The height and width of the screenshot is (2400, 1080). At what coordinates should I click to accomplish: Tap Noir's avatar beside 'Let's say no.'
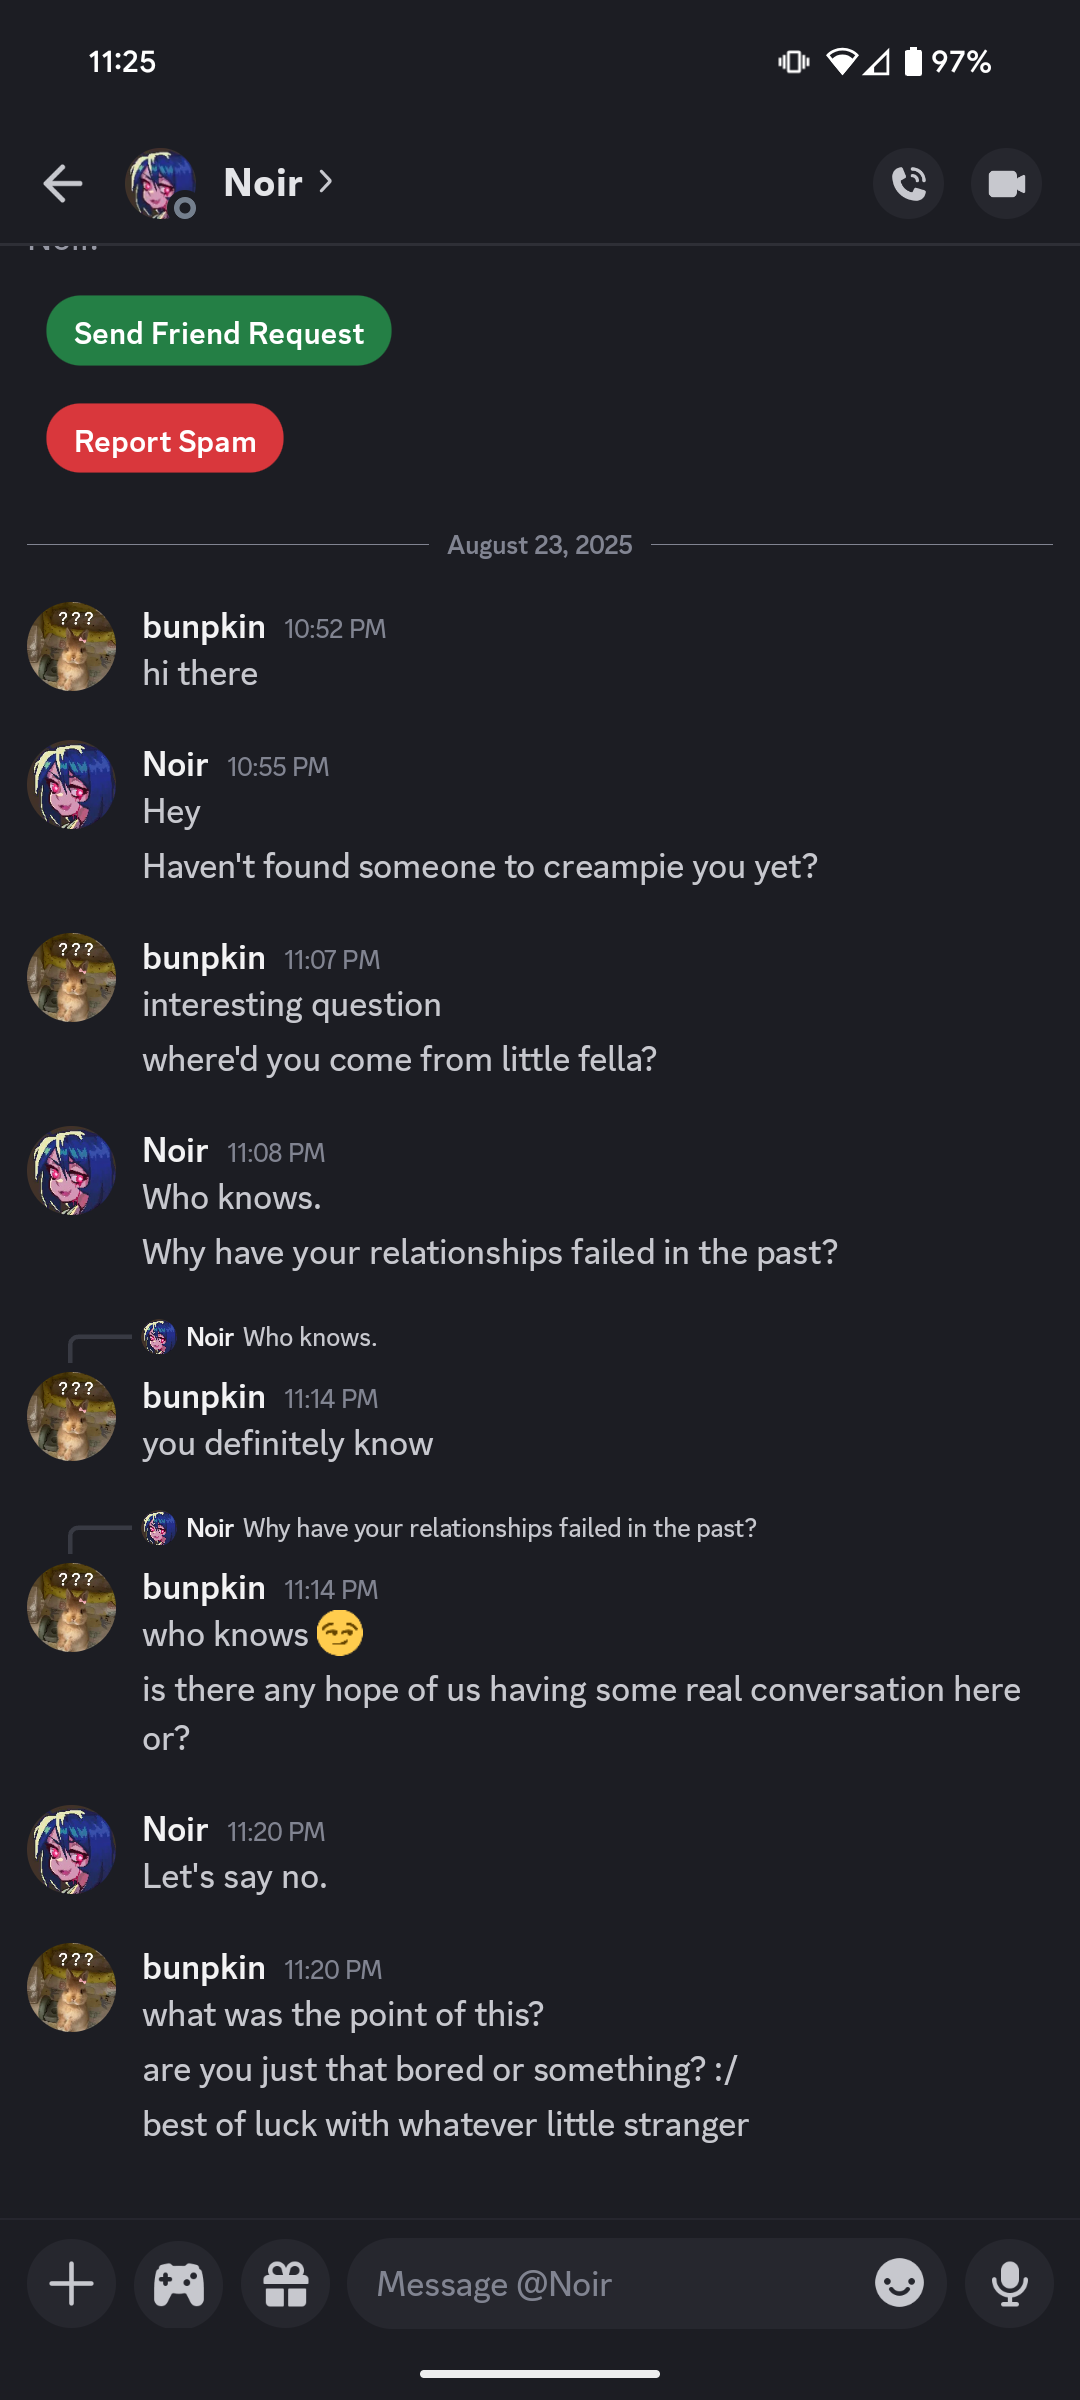[71, 1849]
